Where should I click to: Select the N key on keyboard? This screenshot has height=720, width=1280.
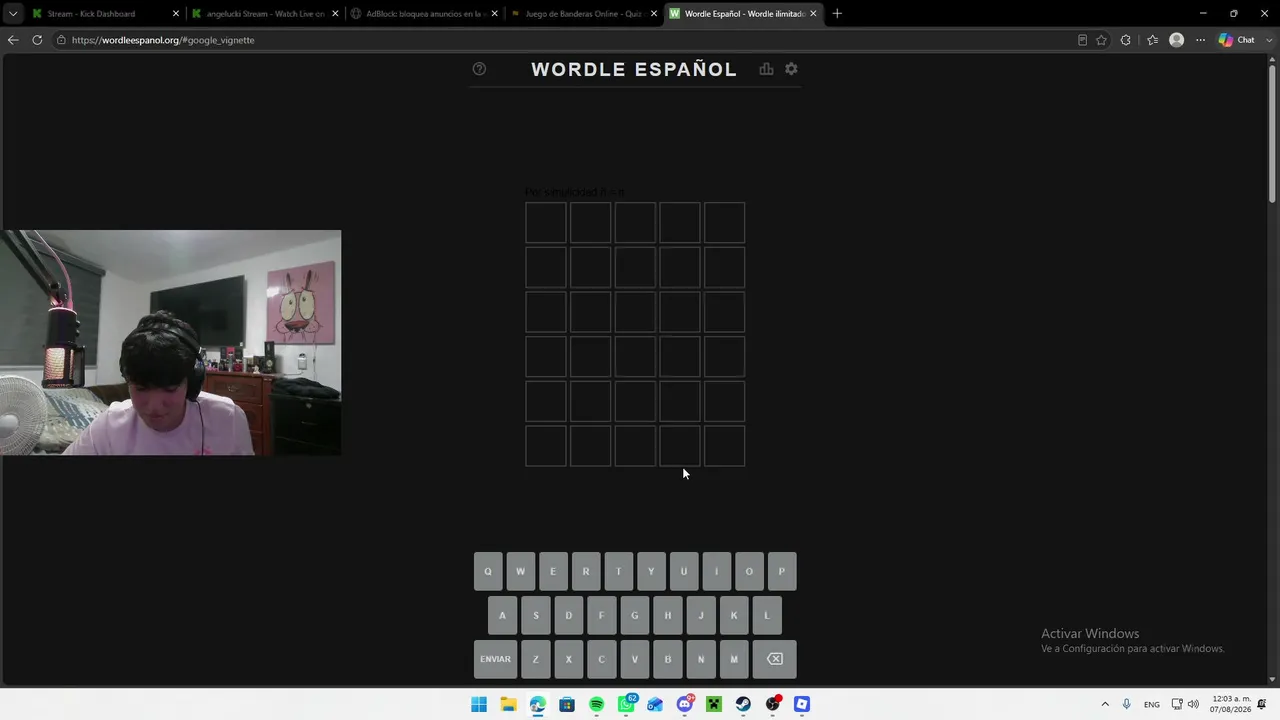[x=701, y=659]
